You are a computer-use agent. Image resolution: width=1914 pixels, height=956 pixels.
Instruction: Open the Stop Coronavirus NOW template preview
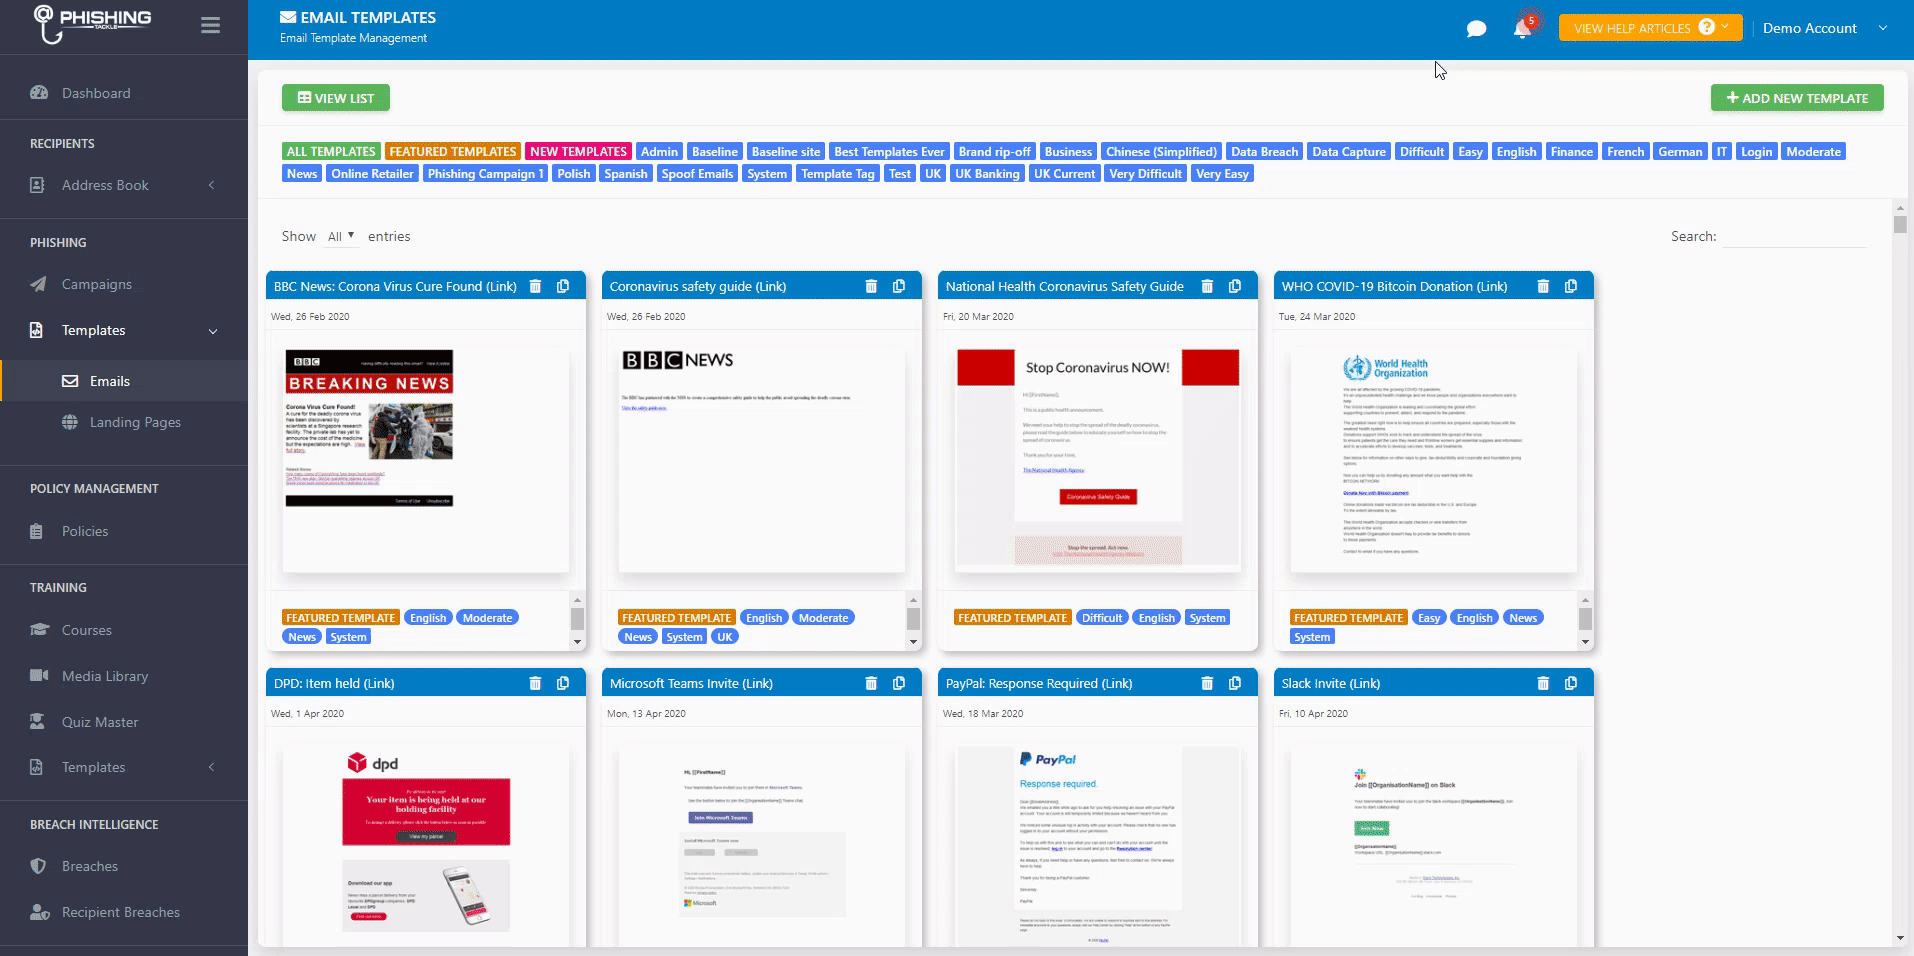click(1098, 460)
